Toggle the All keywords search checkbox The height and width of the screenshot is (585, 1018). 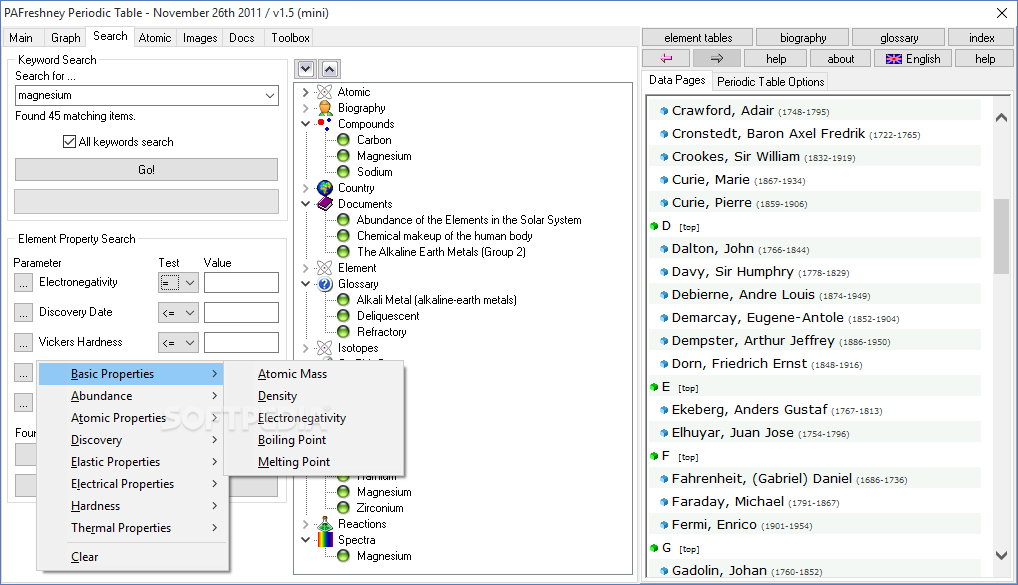tap(70, 142)
